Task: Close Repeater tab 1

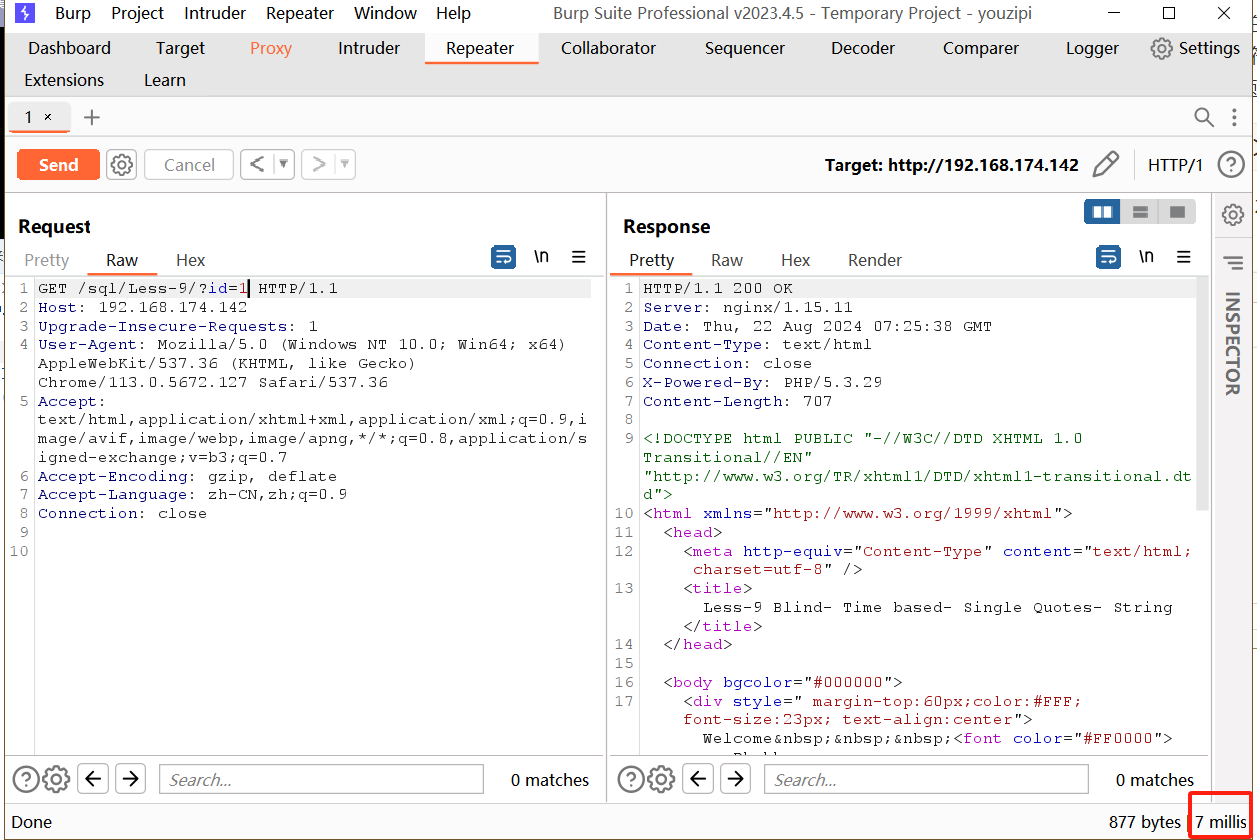Action: (x=47, y=117)
